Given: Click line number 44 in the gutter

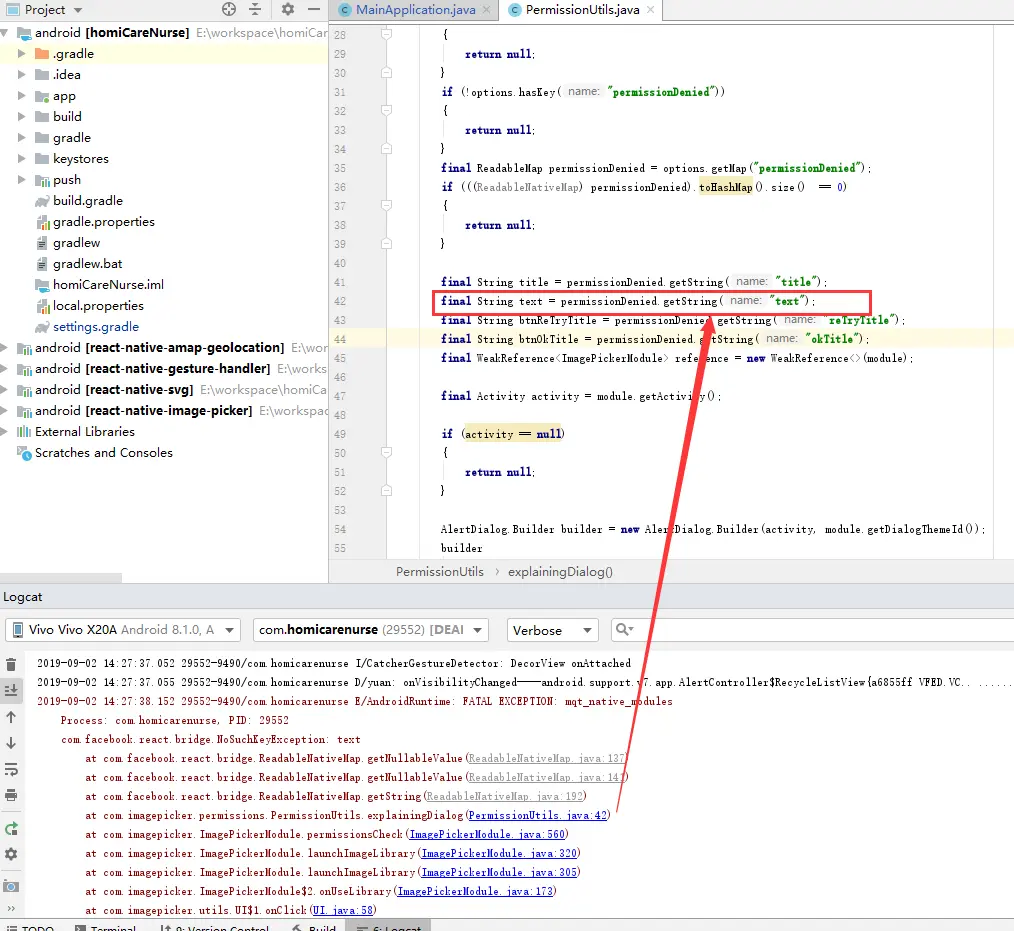Looking at the screenshot, I should (x=340, y=339).
